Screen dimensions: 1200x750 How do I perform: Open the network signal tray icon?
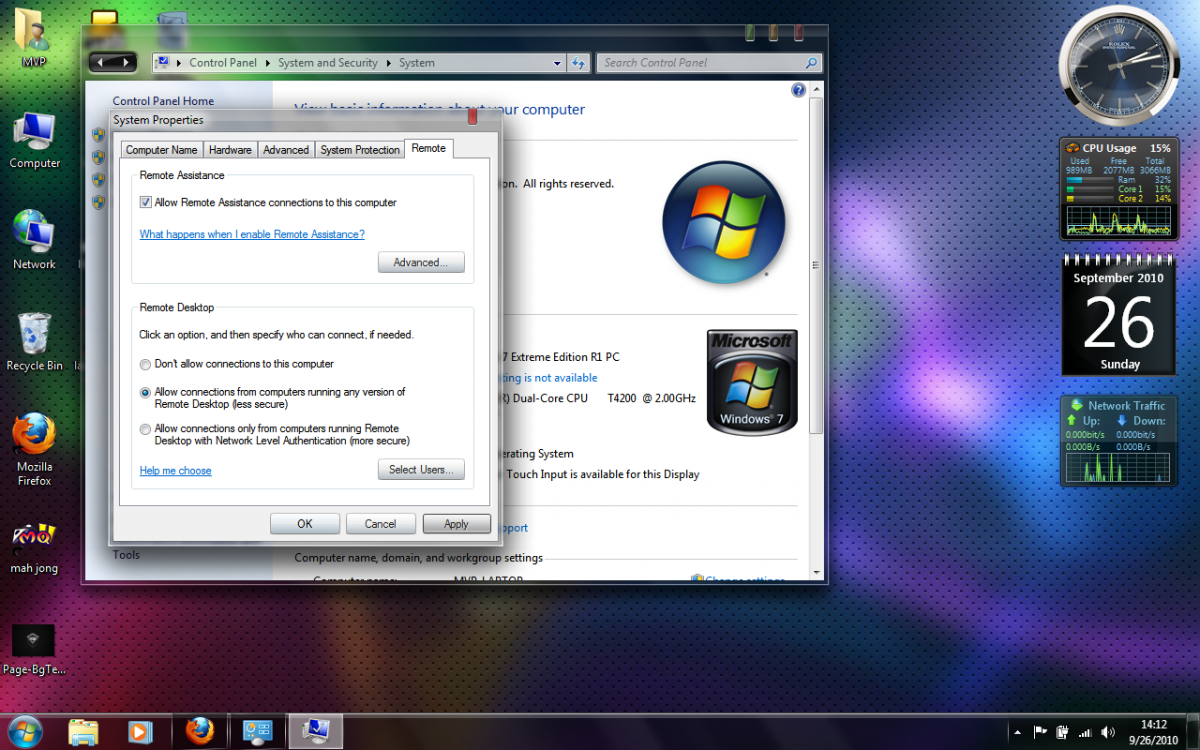(1085, 732)
